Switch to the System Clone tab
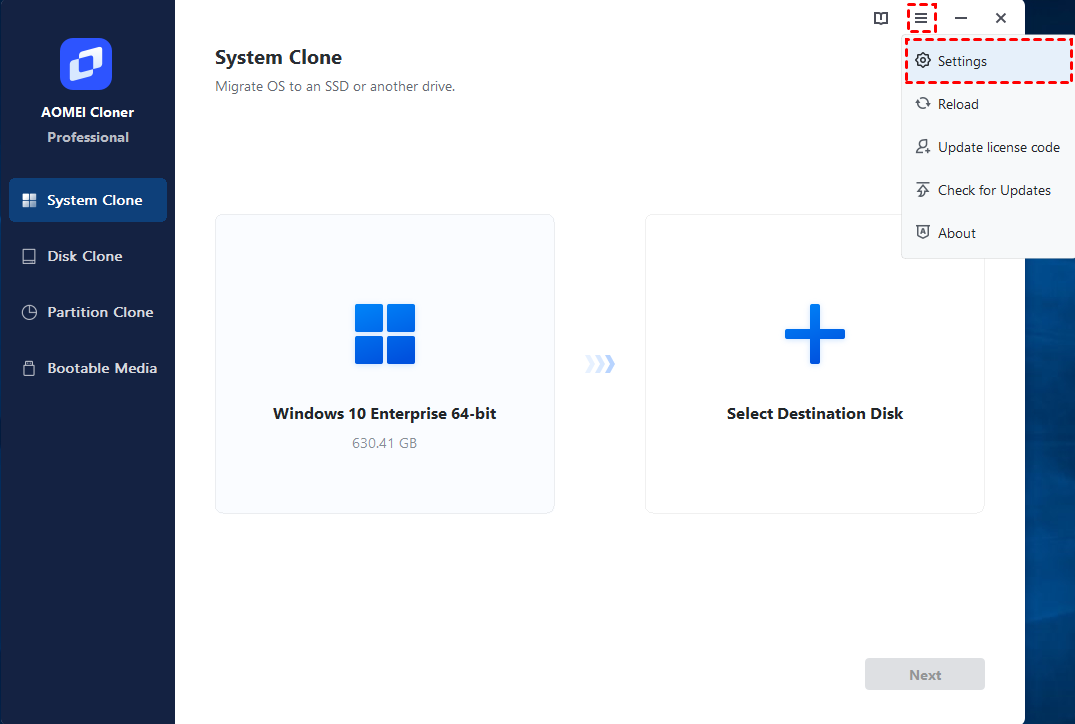Image resolution: width=1075 pixels, height=724 pixels. [88, 200]
